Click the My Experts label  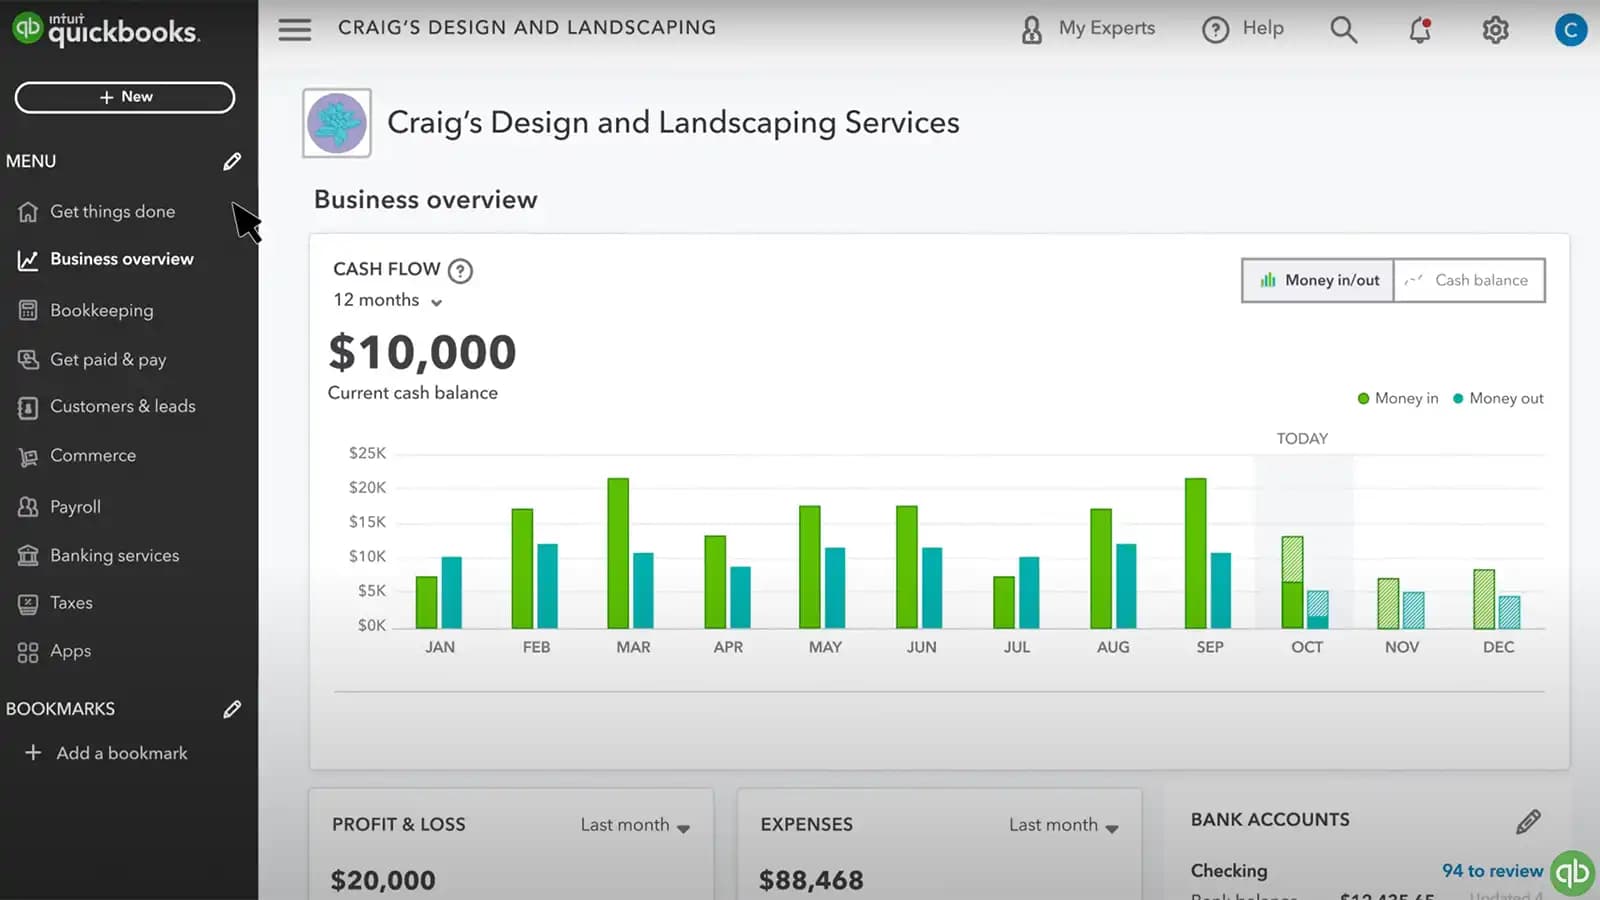tap(1106, 28)
